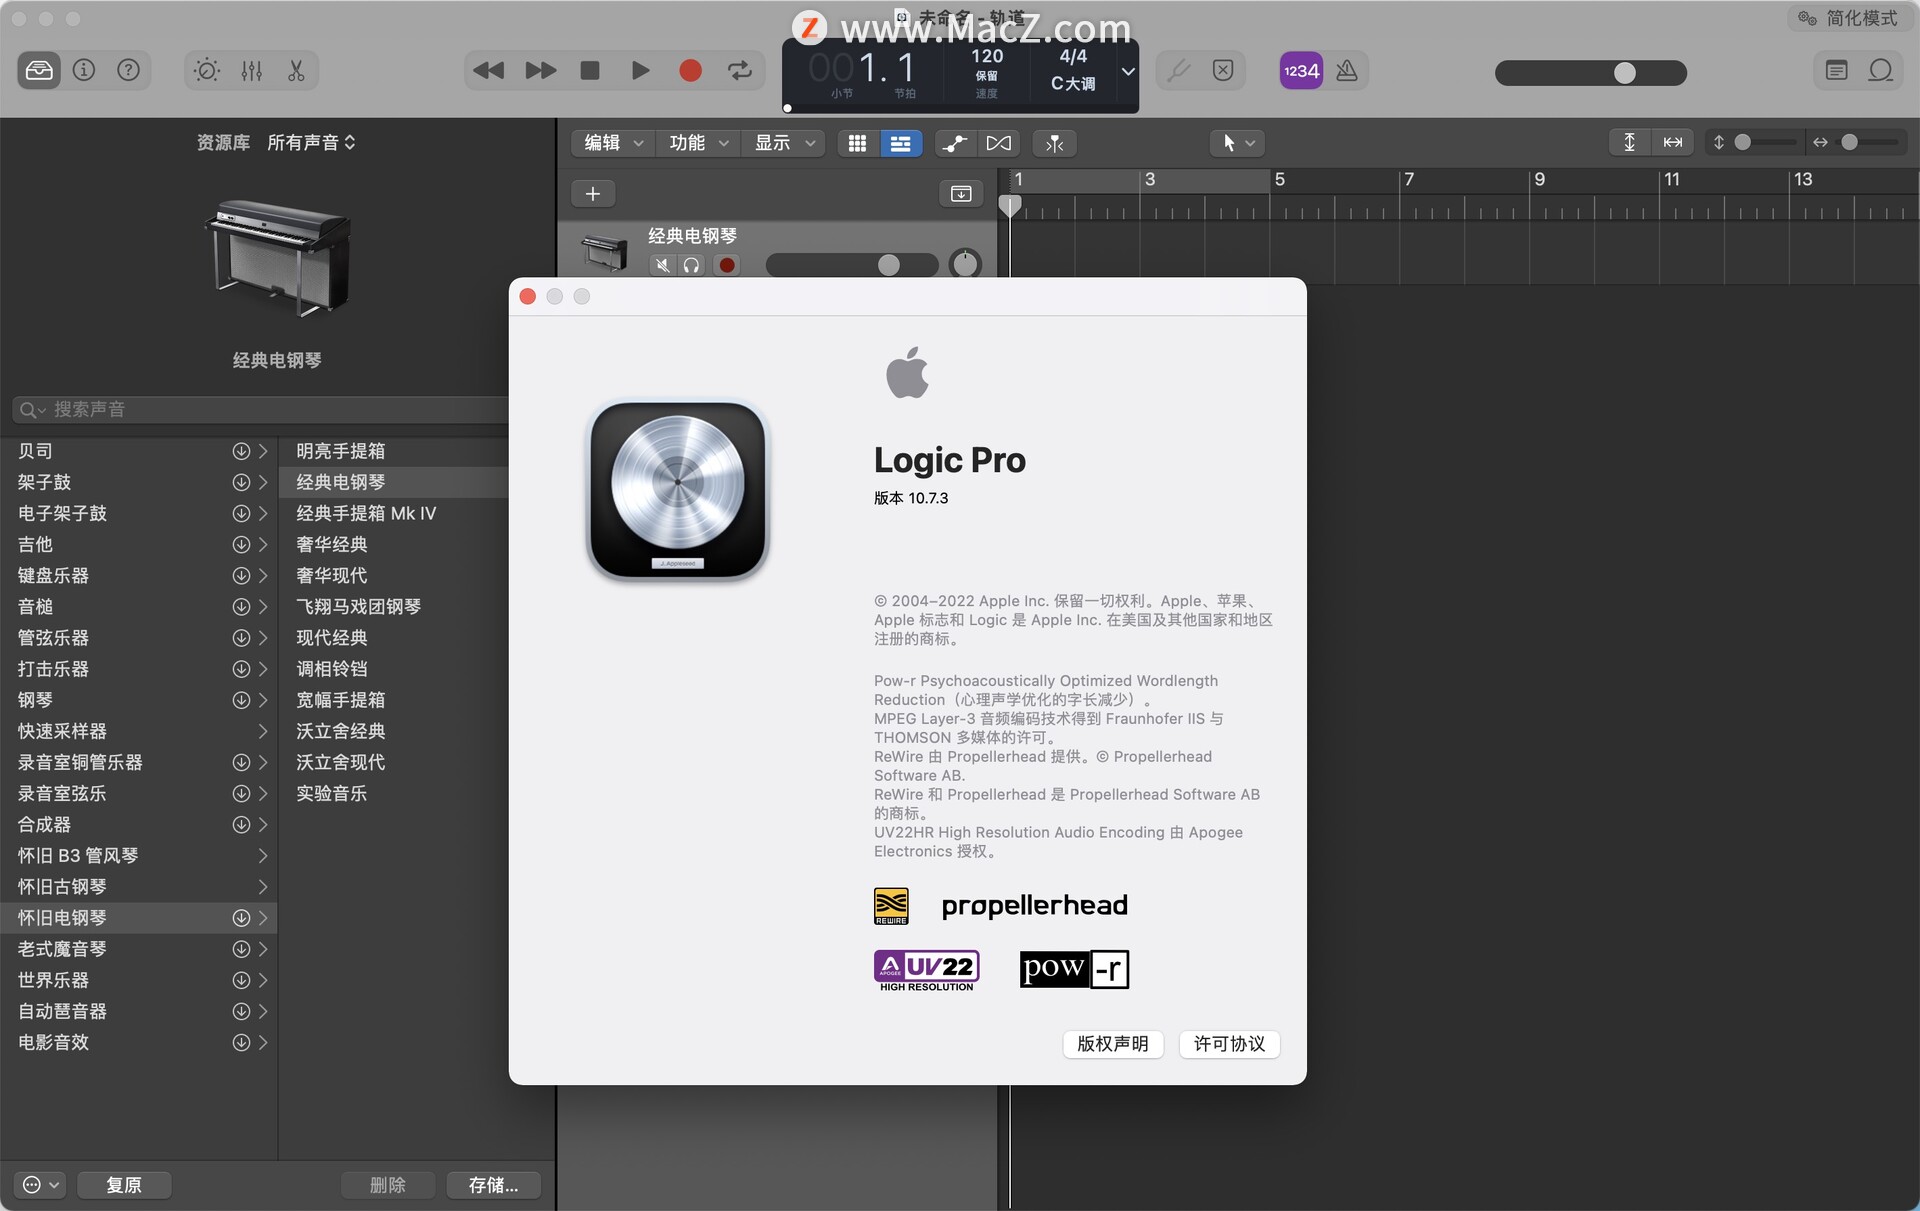Viewport: 1920px width, 1211px height.
Task: Download the 吉他 category sounds
Action: click(x=241, y=544)
